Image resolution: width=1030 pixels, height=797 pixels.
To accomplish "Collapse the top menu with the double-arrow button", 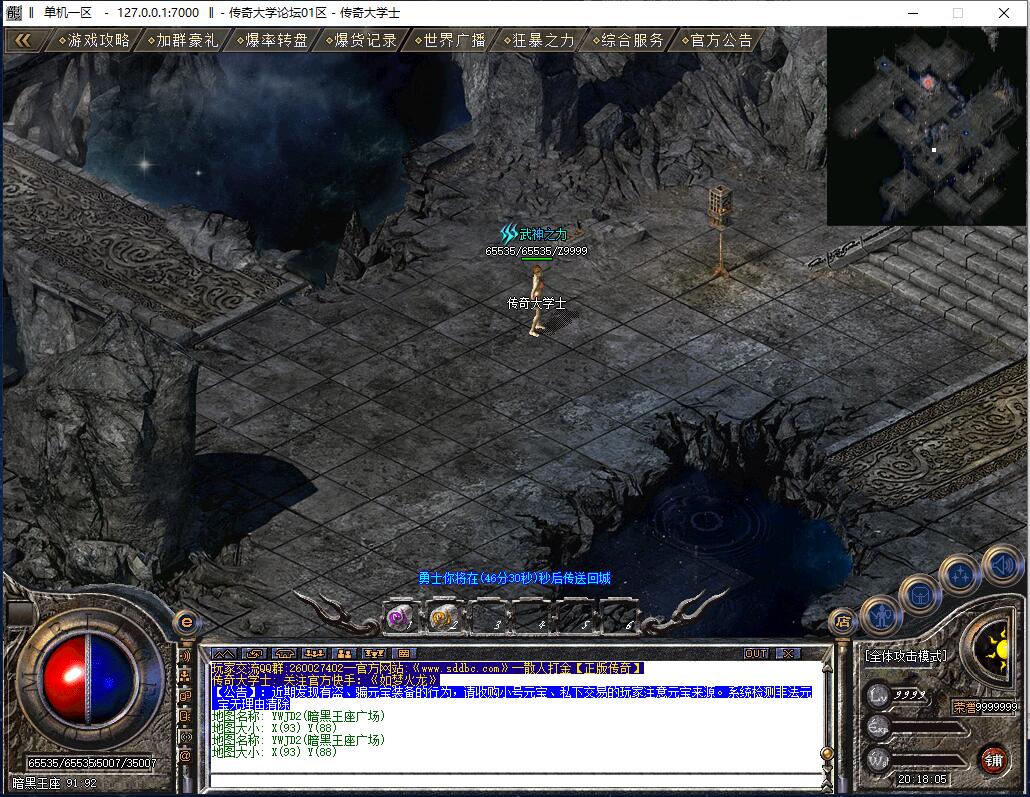I will pos(22,41).
